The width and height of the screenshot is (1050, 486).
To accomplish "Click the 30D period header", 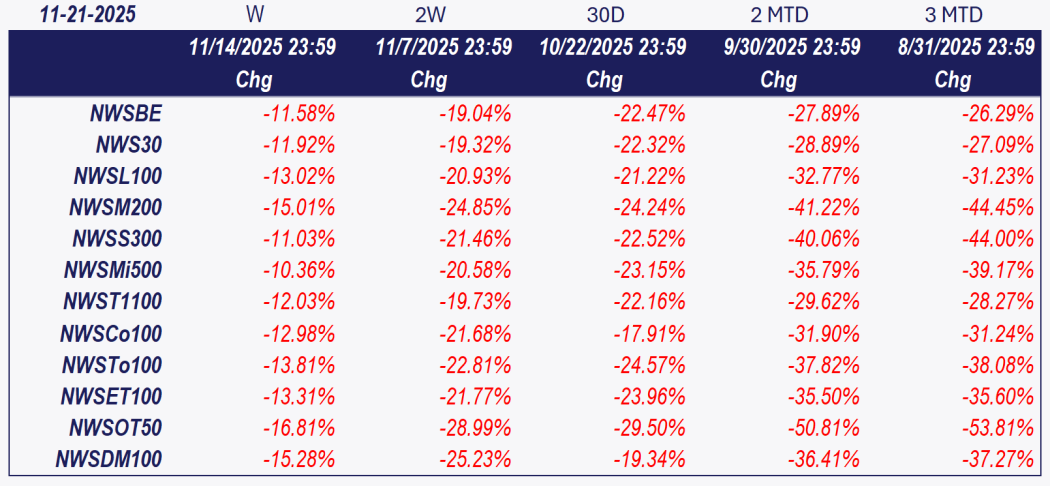I will [x=604, y=15].
